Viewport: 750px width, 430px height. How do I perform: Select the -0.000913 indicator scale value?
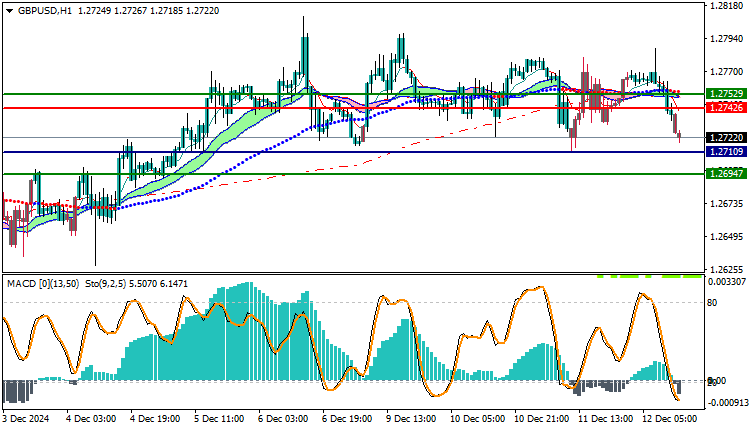727,403
